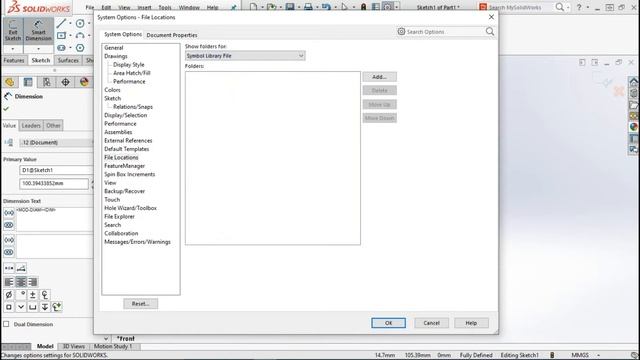Insert the countersink symbol in dimension text

pos(21,307)
